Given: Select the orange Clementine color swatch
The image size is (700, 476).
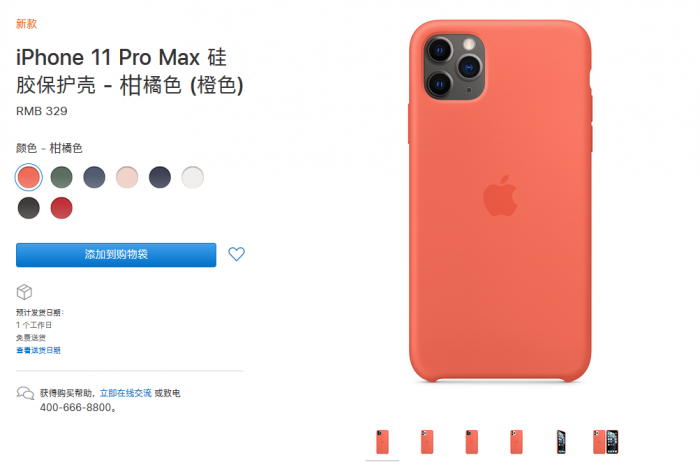Looking at the screenshot, I should coord(29,177).
